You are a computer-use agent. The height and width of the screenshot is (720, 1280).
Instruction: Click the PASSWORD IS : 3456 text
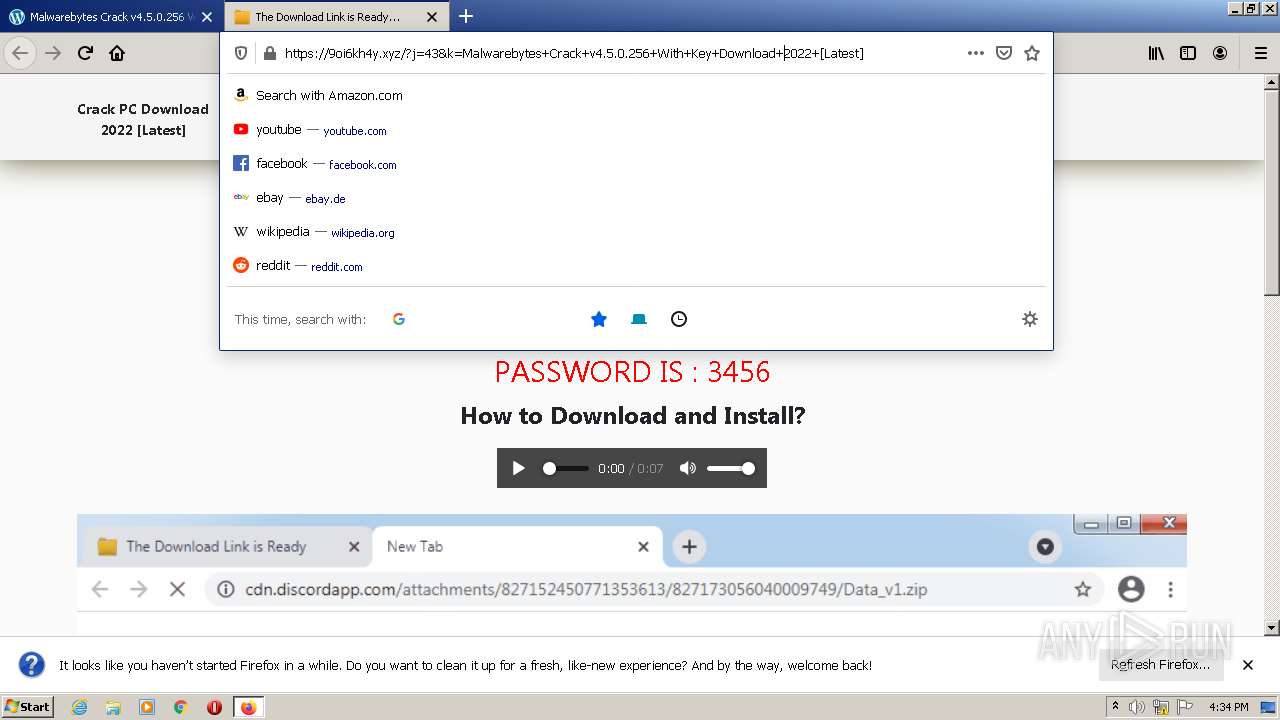632,372
